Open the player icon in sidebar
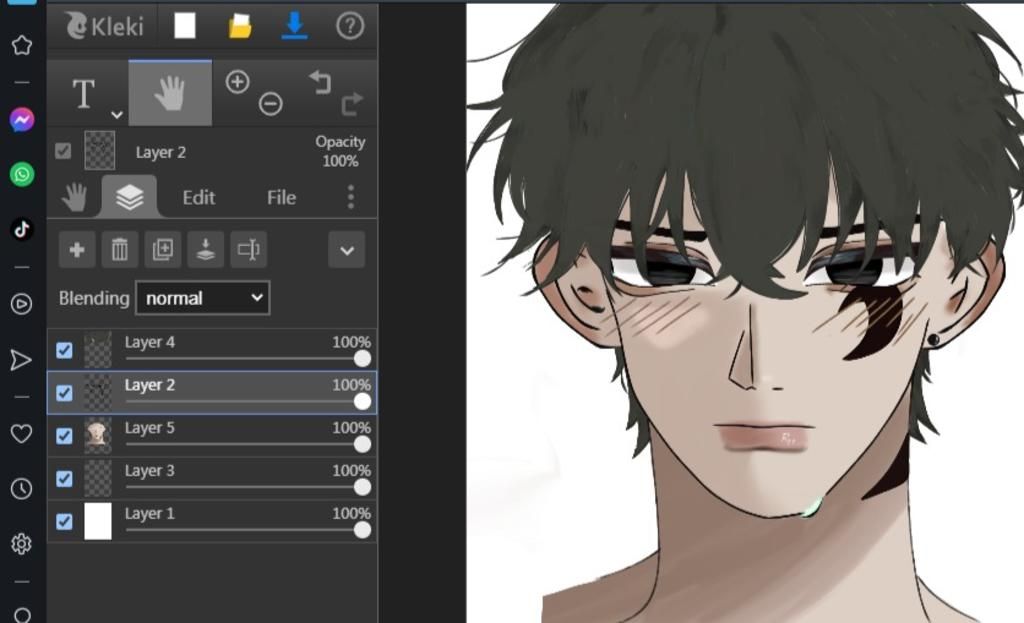Screen dimensions: 1024x623 click(x=22, y=304)
